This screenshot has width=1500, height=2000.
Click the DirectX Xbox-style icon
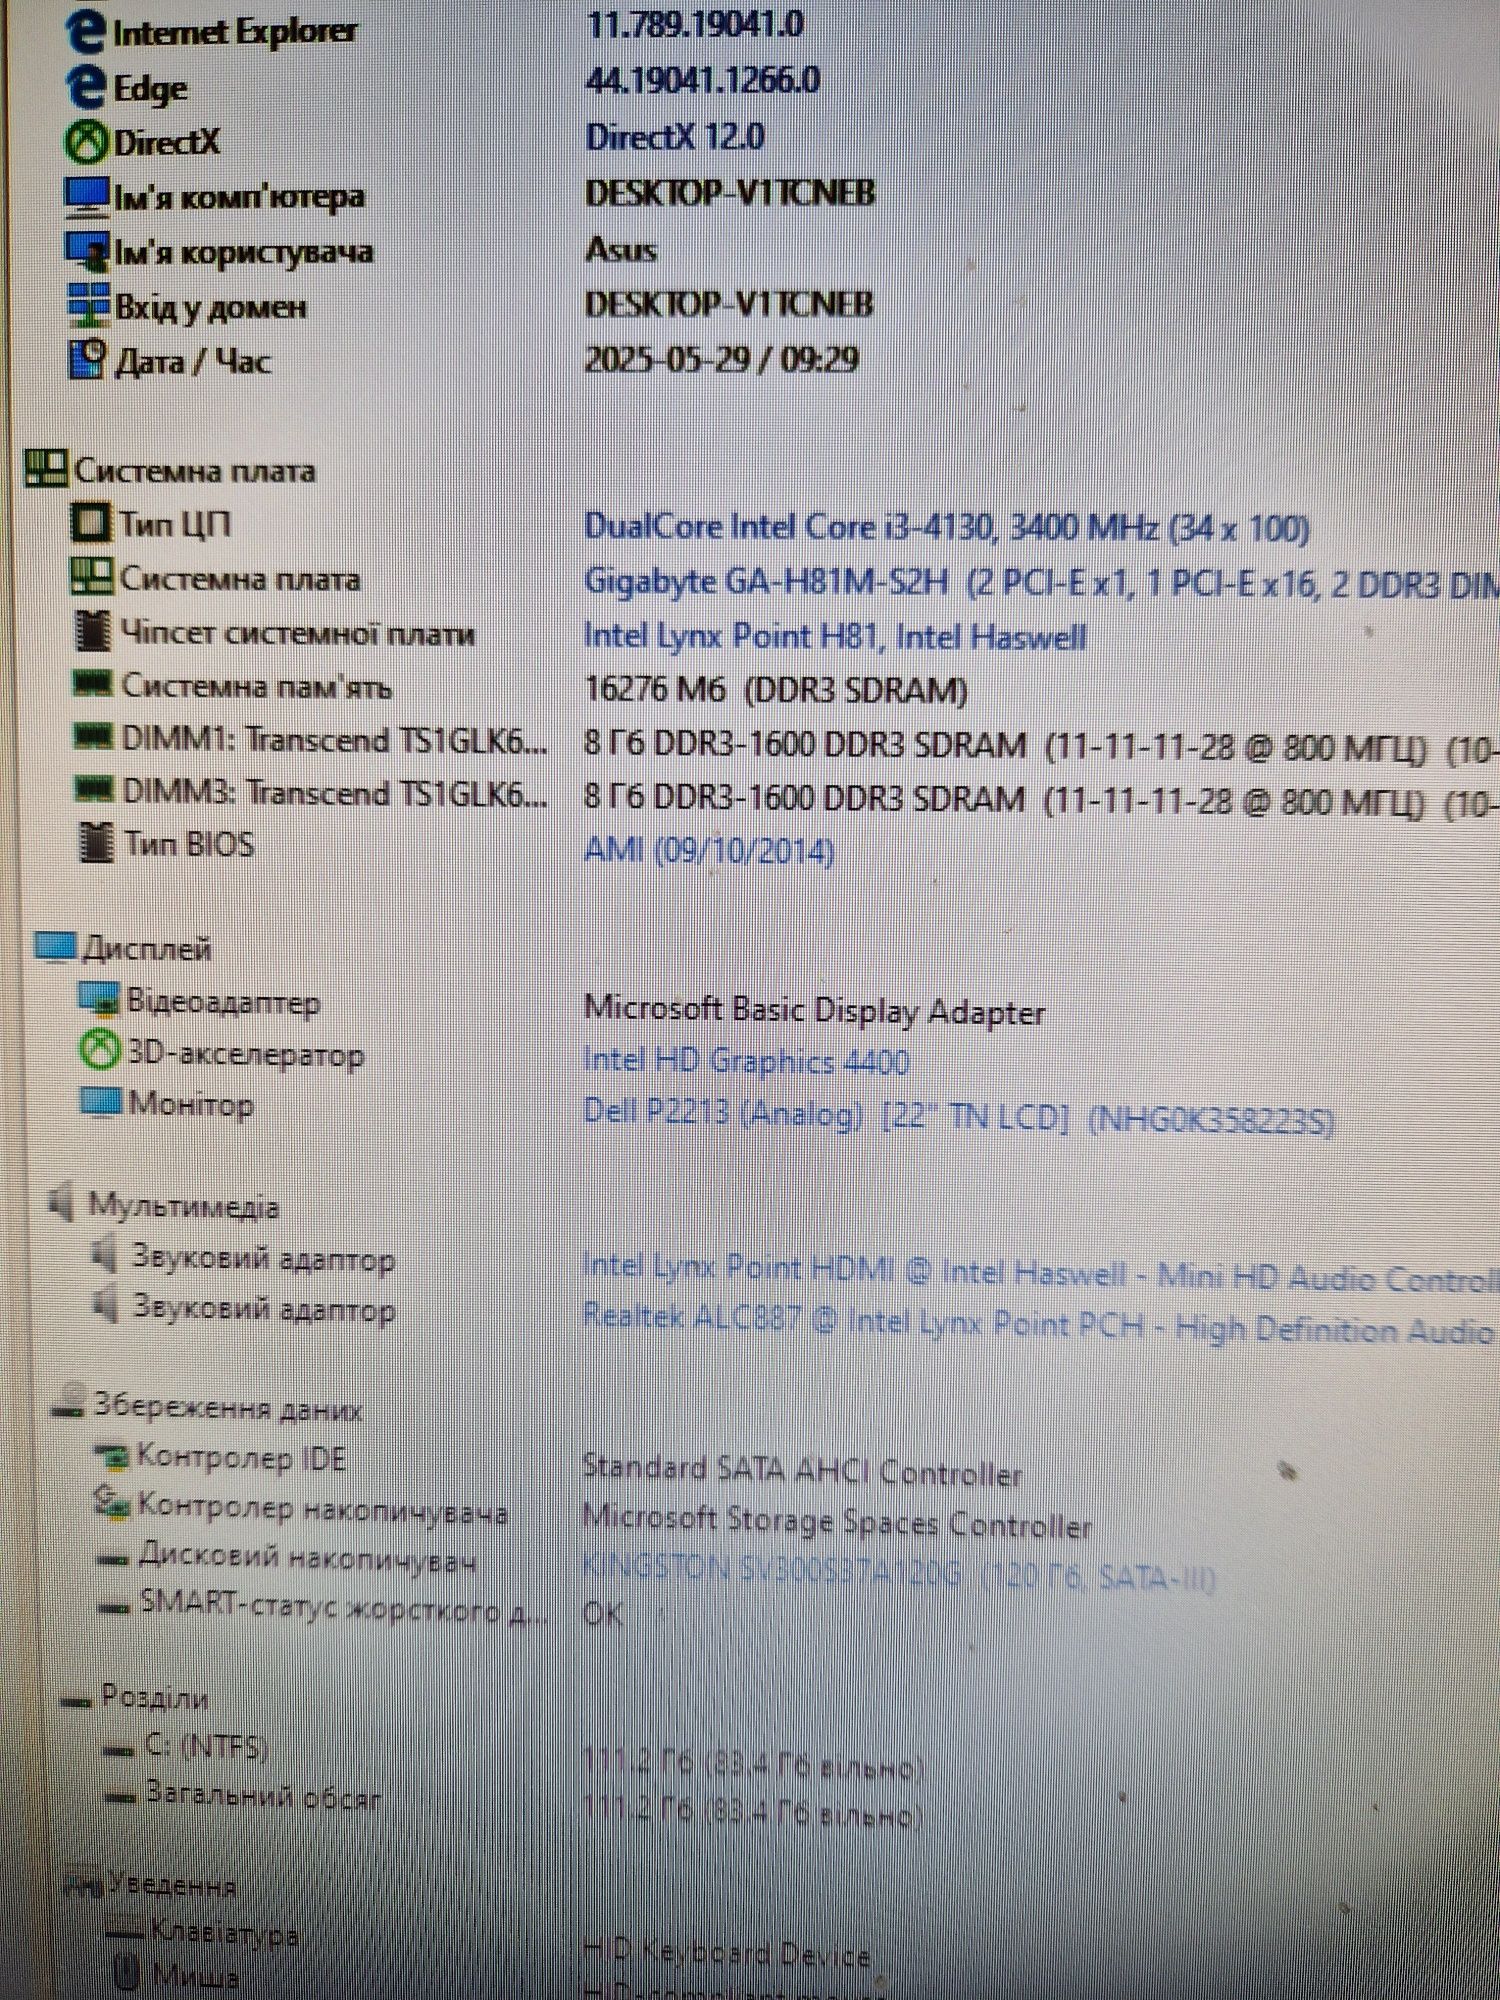pos(86,142)
